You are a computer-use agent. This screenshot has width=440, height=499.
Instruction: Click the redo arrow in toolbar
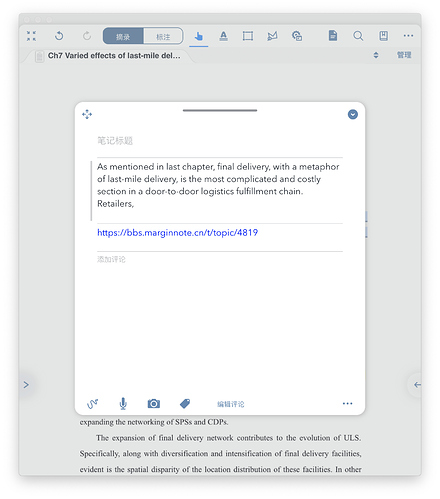tap(87, 36)
